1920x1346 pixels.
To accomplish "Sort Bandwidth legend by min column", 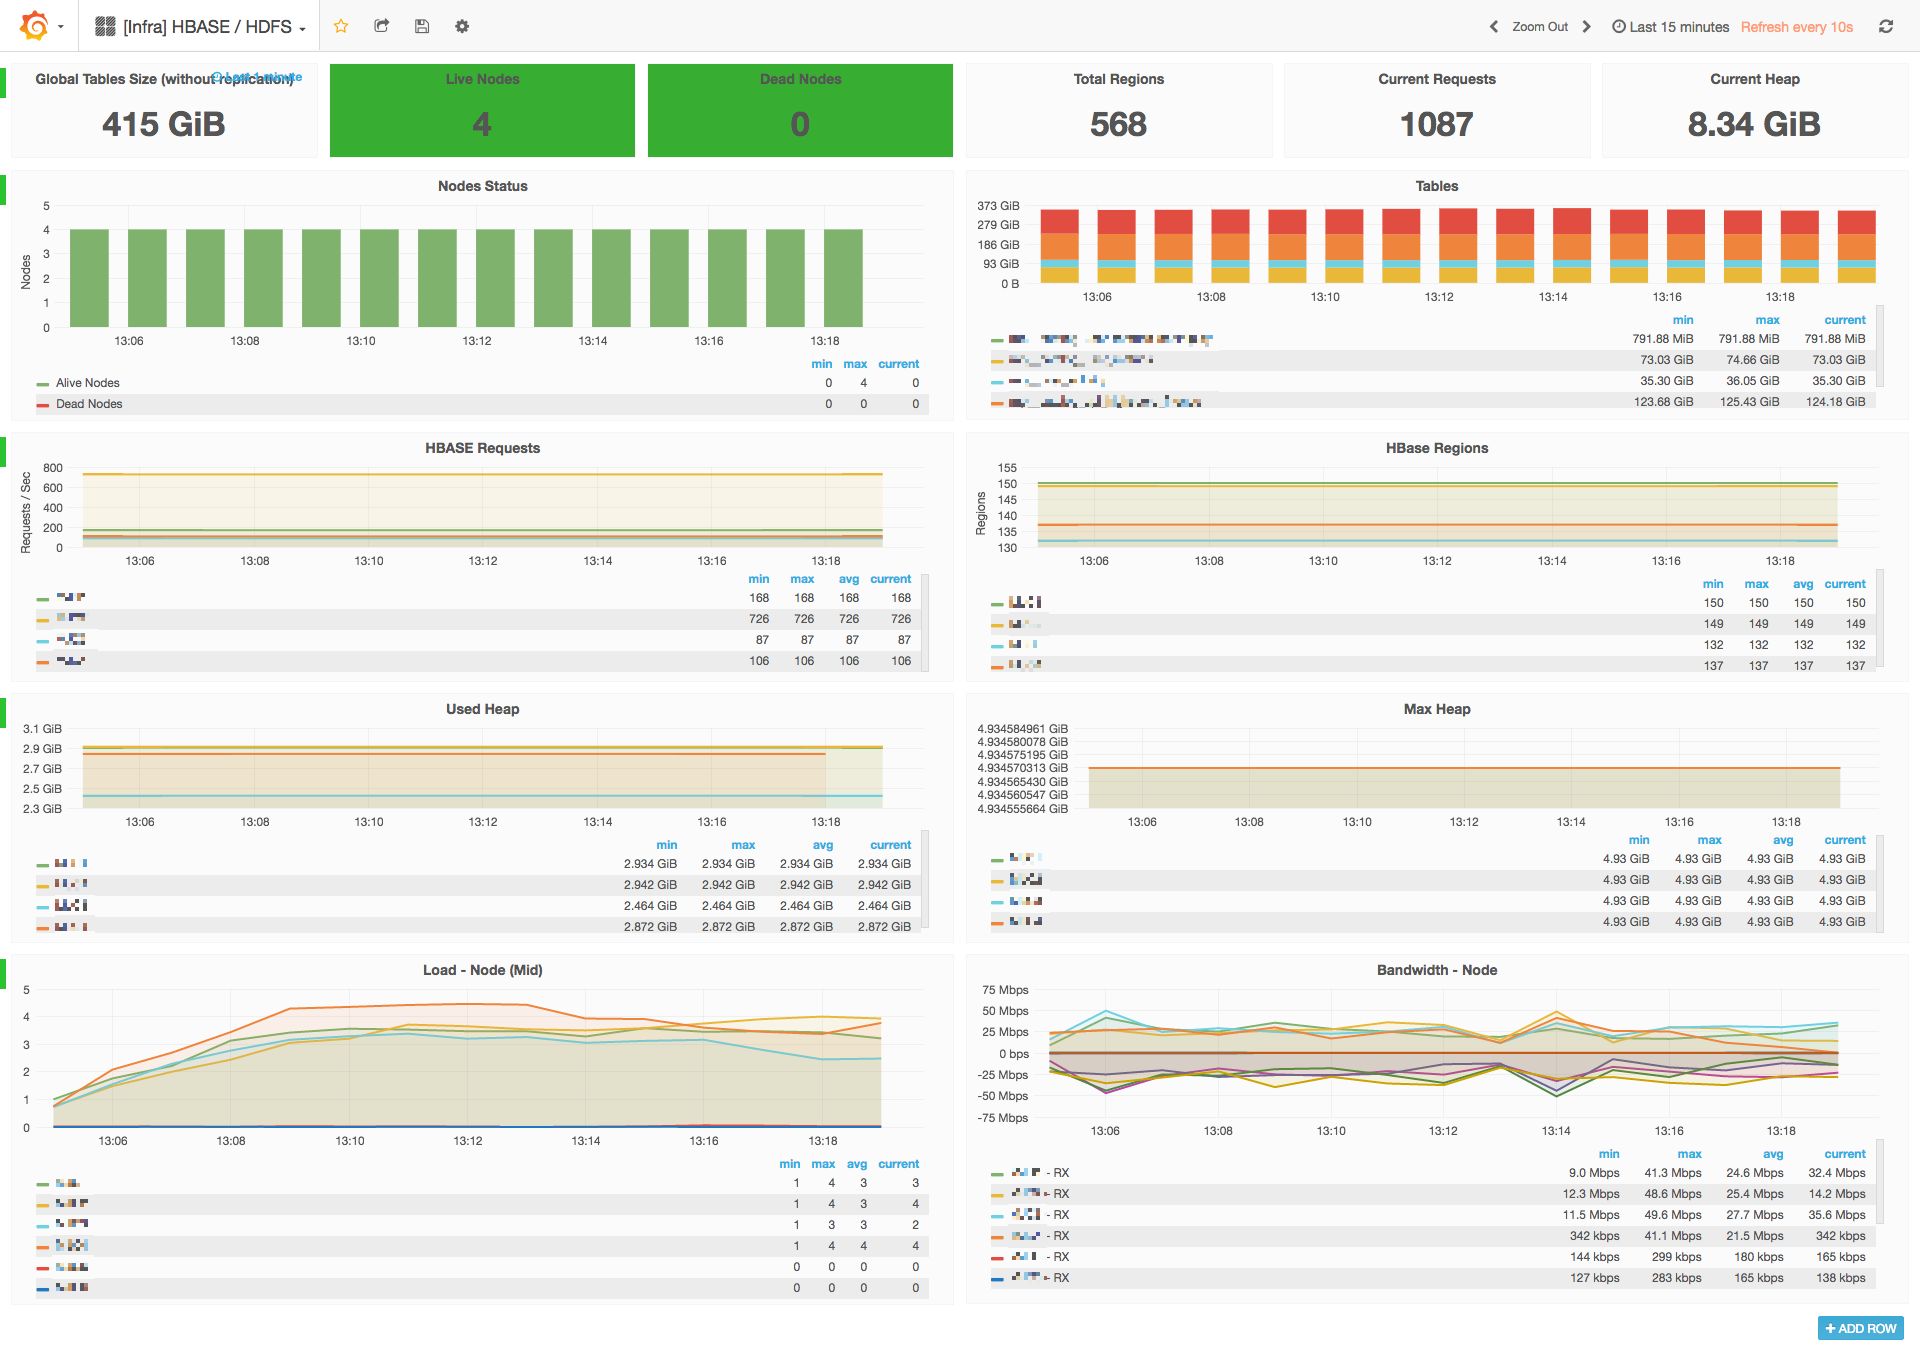I will coord(1609,1154).
